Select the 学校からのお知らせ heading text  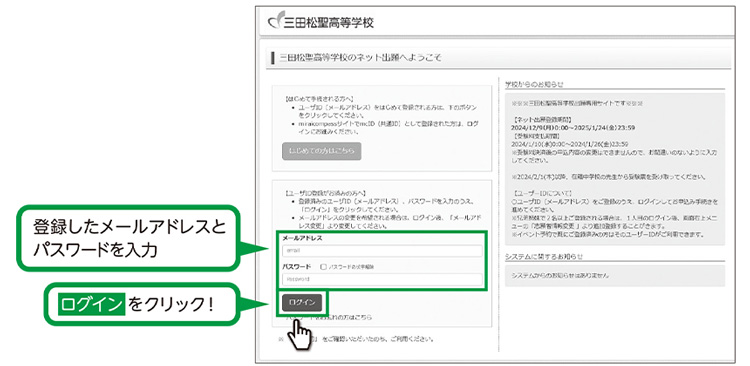tap(534, 84)
